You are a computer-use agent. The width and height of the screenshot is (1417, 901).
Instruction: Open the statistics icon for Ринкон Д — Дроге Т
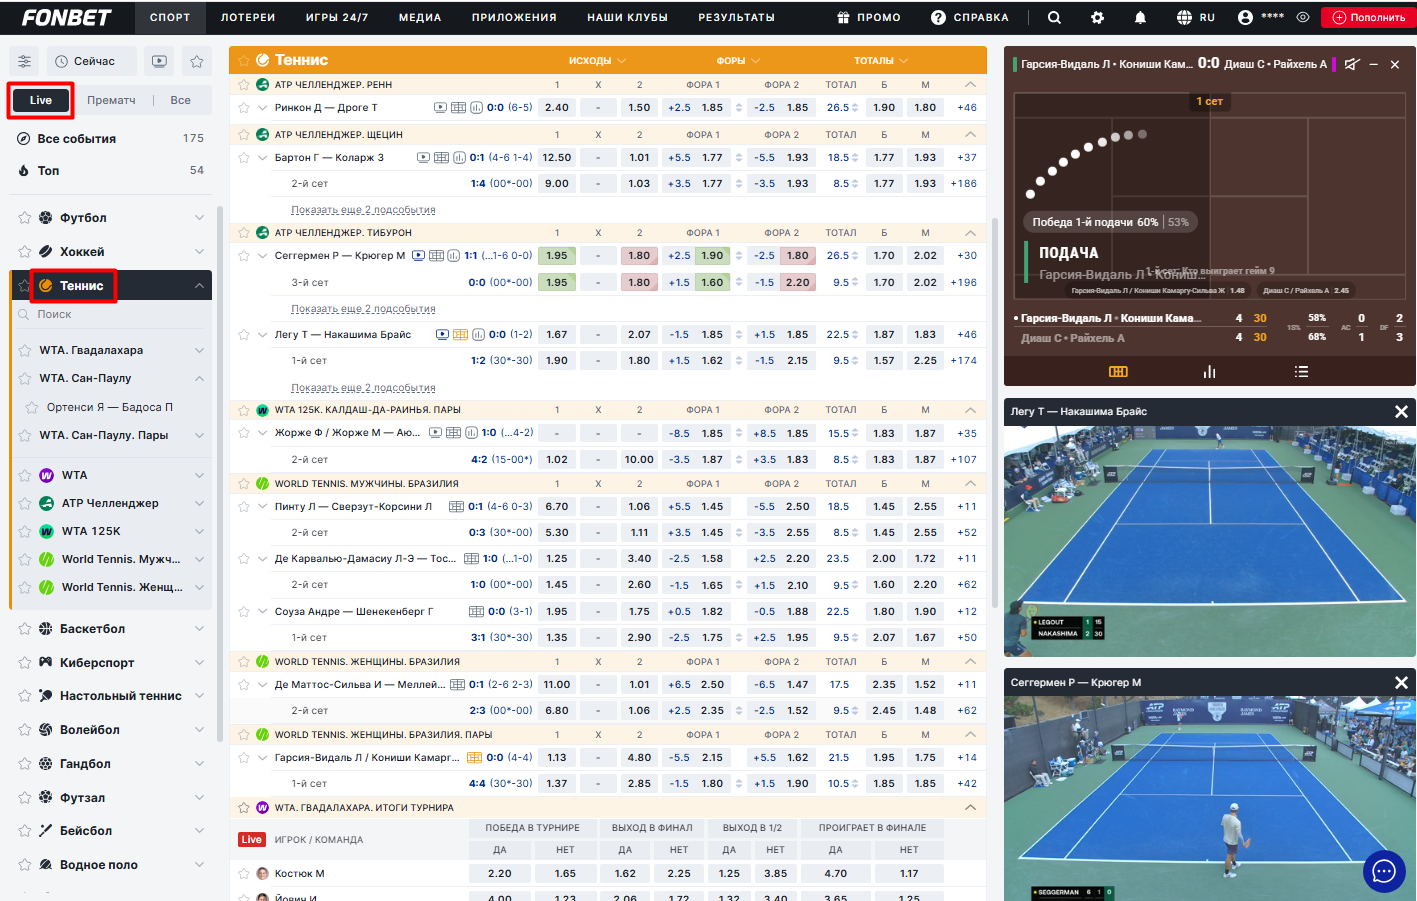(x=476, y=108)
